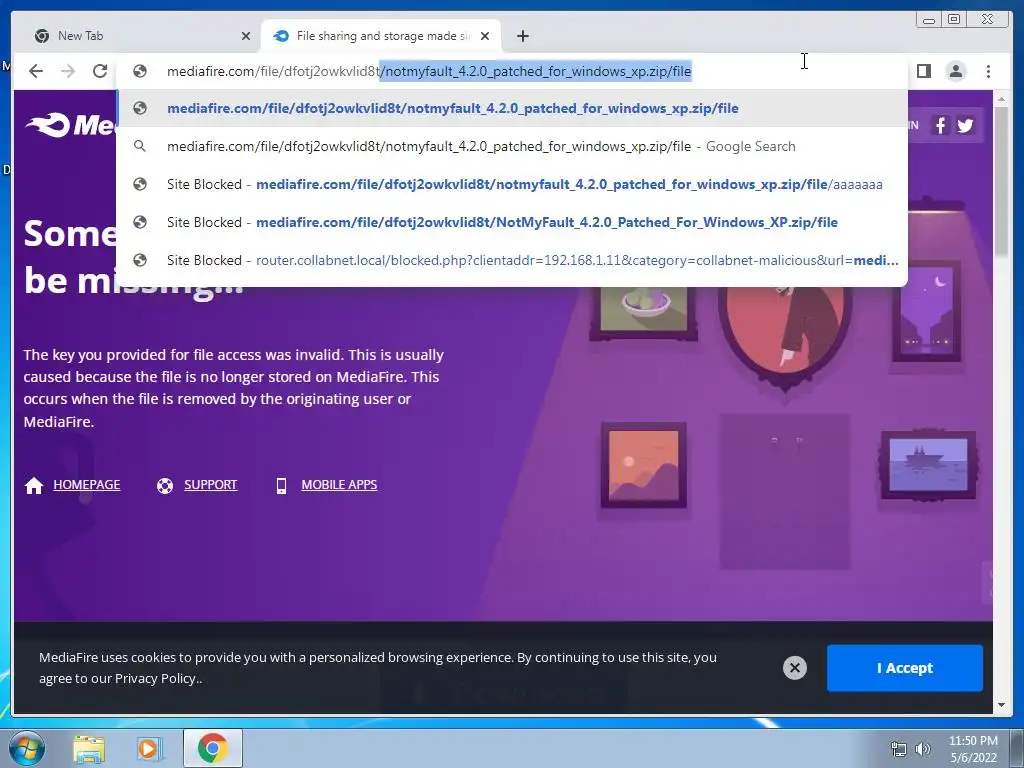Click the MediaFire logo
Screen dimensions: 1024x768
coord(71,125)
